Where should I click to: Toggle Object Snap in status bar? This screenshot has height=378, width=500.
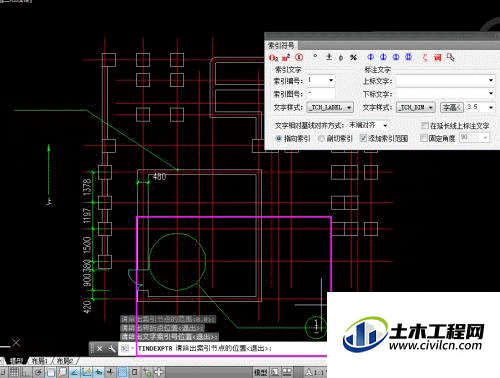pos(51,372)
